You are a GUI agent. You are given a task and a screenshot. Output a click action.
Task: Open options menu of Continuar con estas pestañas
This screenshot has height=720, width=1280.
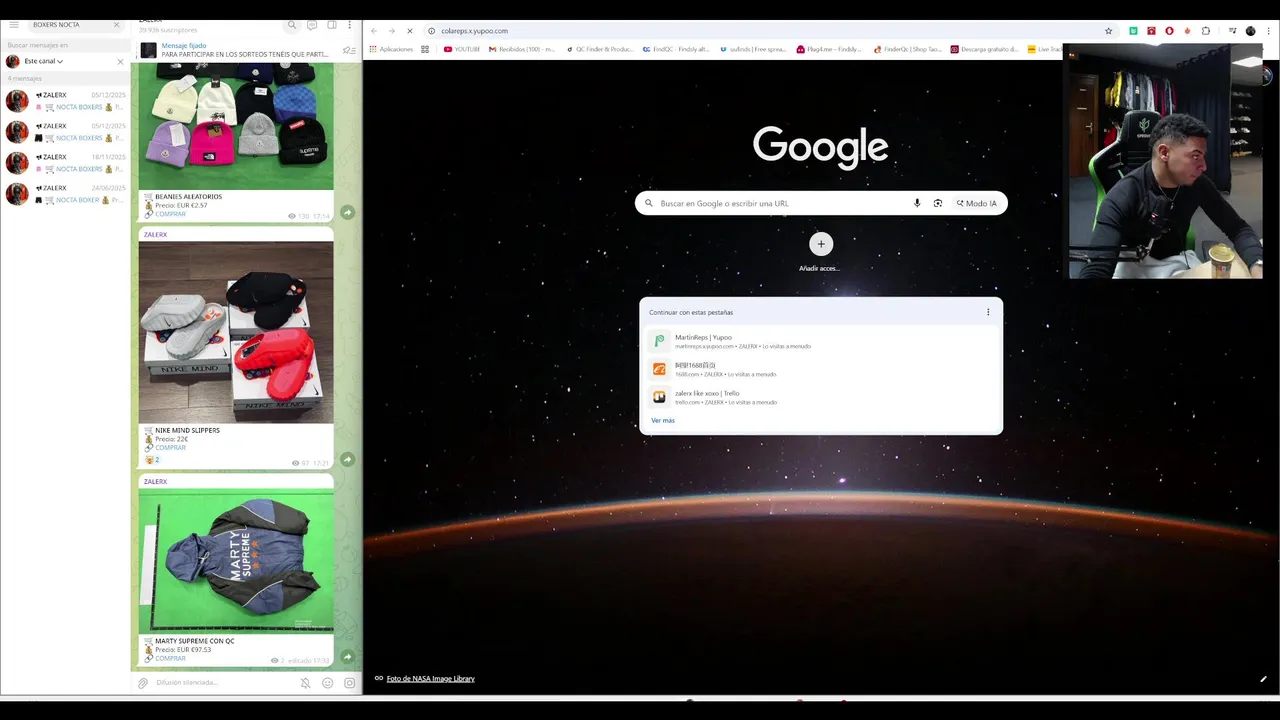(988, 312)
